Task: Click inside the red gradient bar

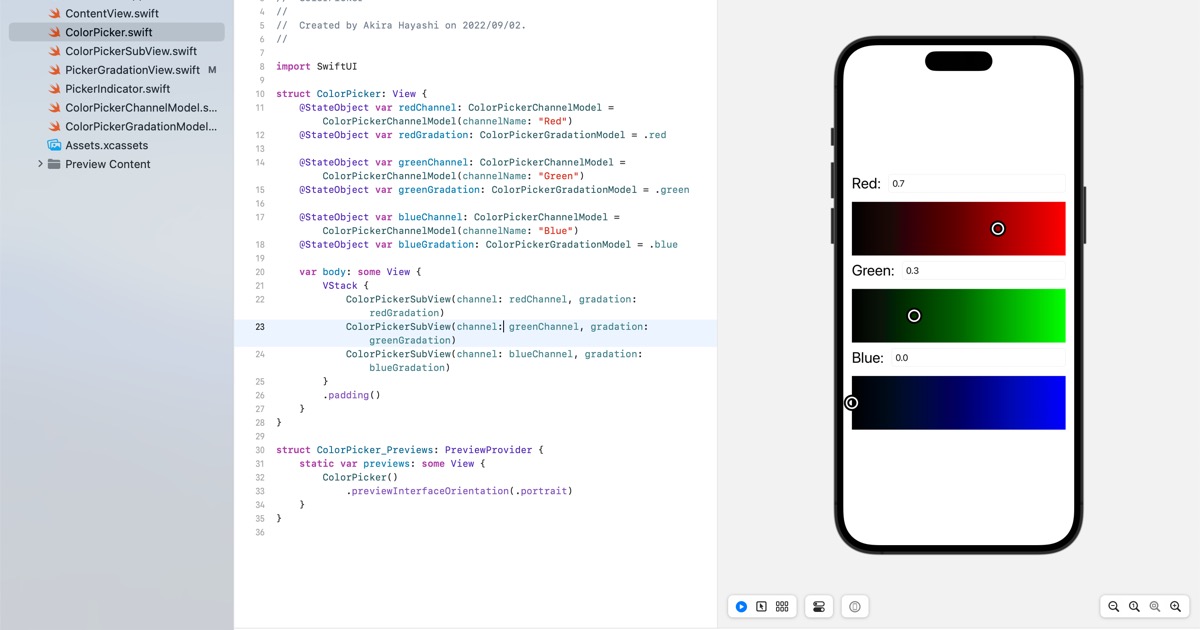Action: pyautogui.click(x=959, y=229)
